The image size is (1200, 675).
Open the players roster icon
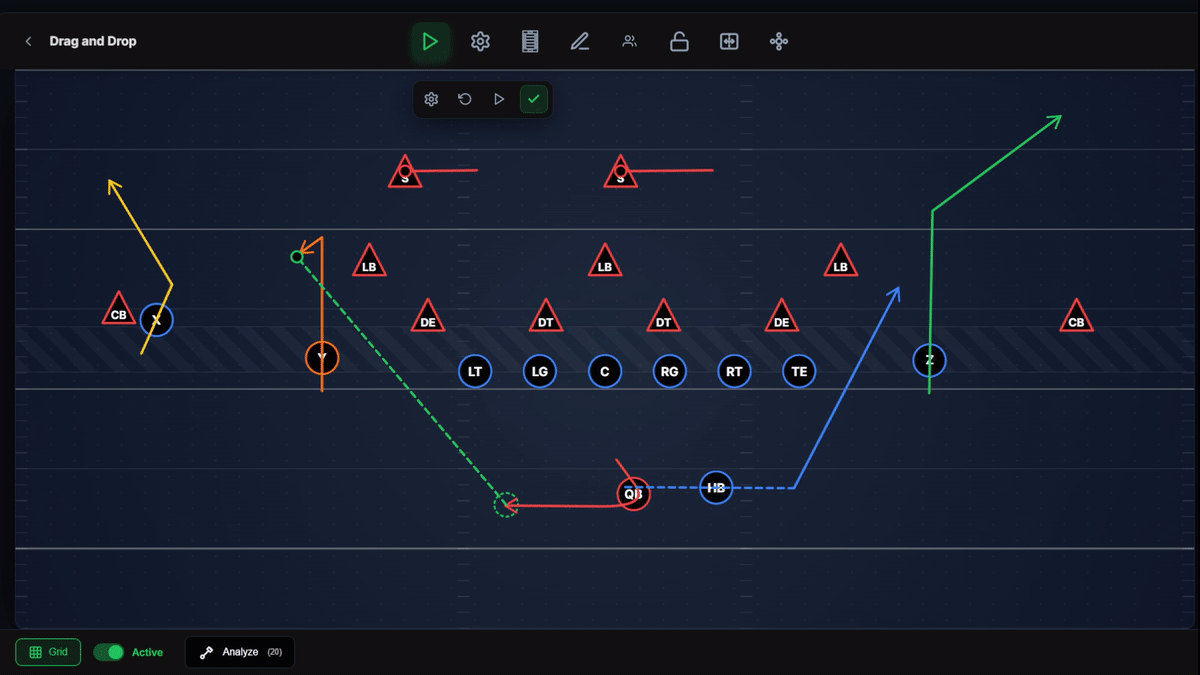pos(629,41)
